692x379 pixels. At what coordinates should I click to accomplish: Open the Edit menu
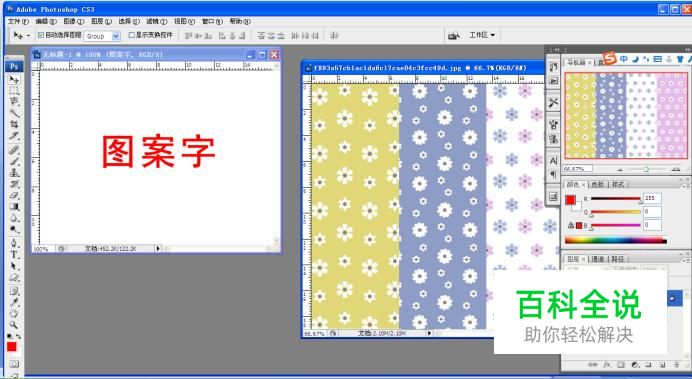(46, 21)
